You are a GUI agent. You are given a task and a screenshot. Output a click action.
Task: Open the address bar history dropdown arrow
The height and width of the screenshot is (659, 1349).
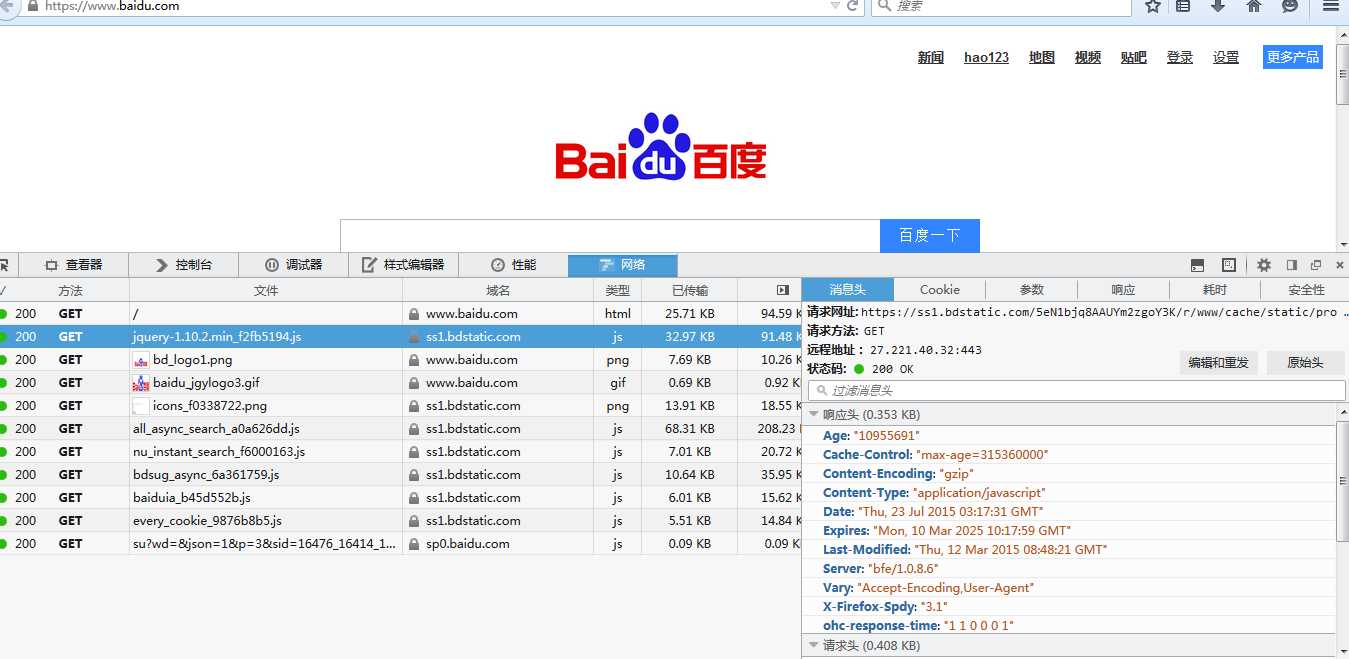tap(835, 6)
